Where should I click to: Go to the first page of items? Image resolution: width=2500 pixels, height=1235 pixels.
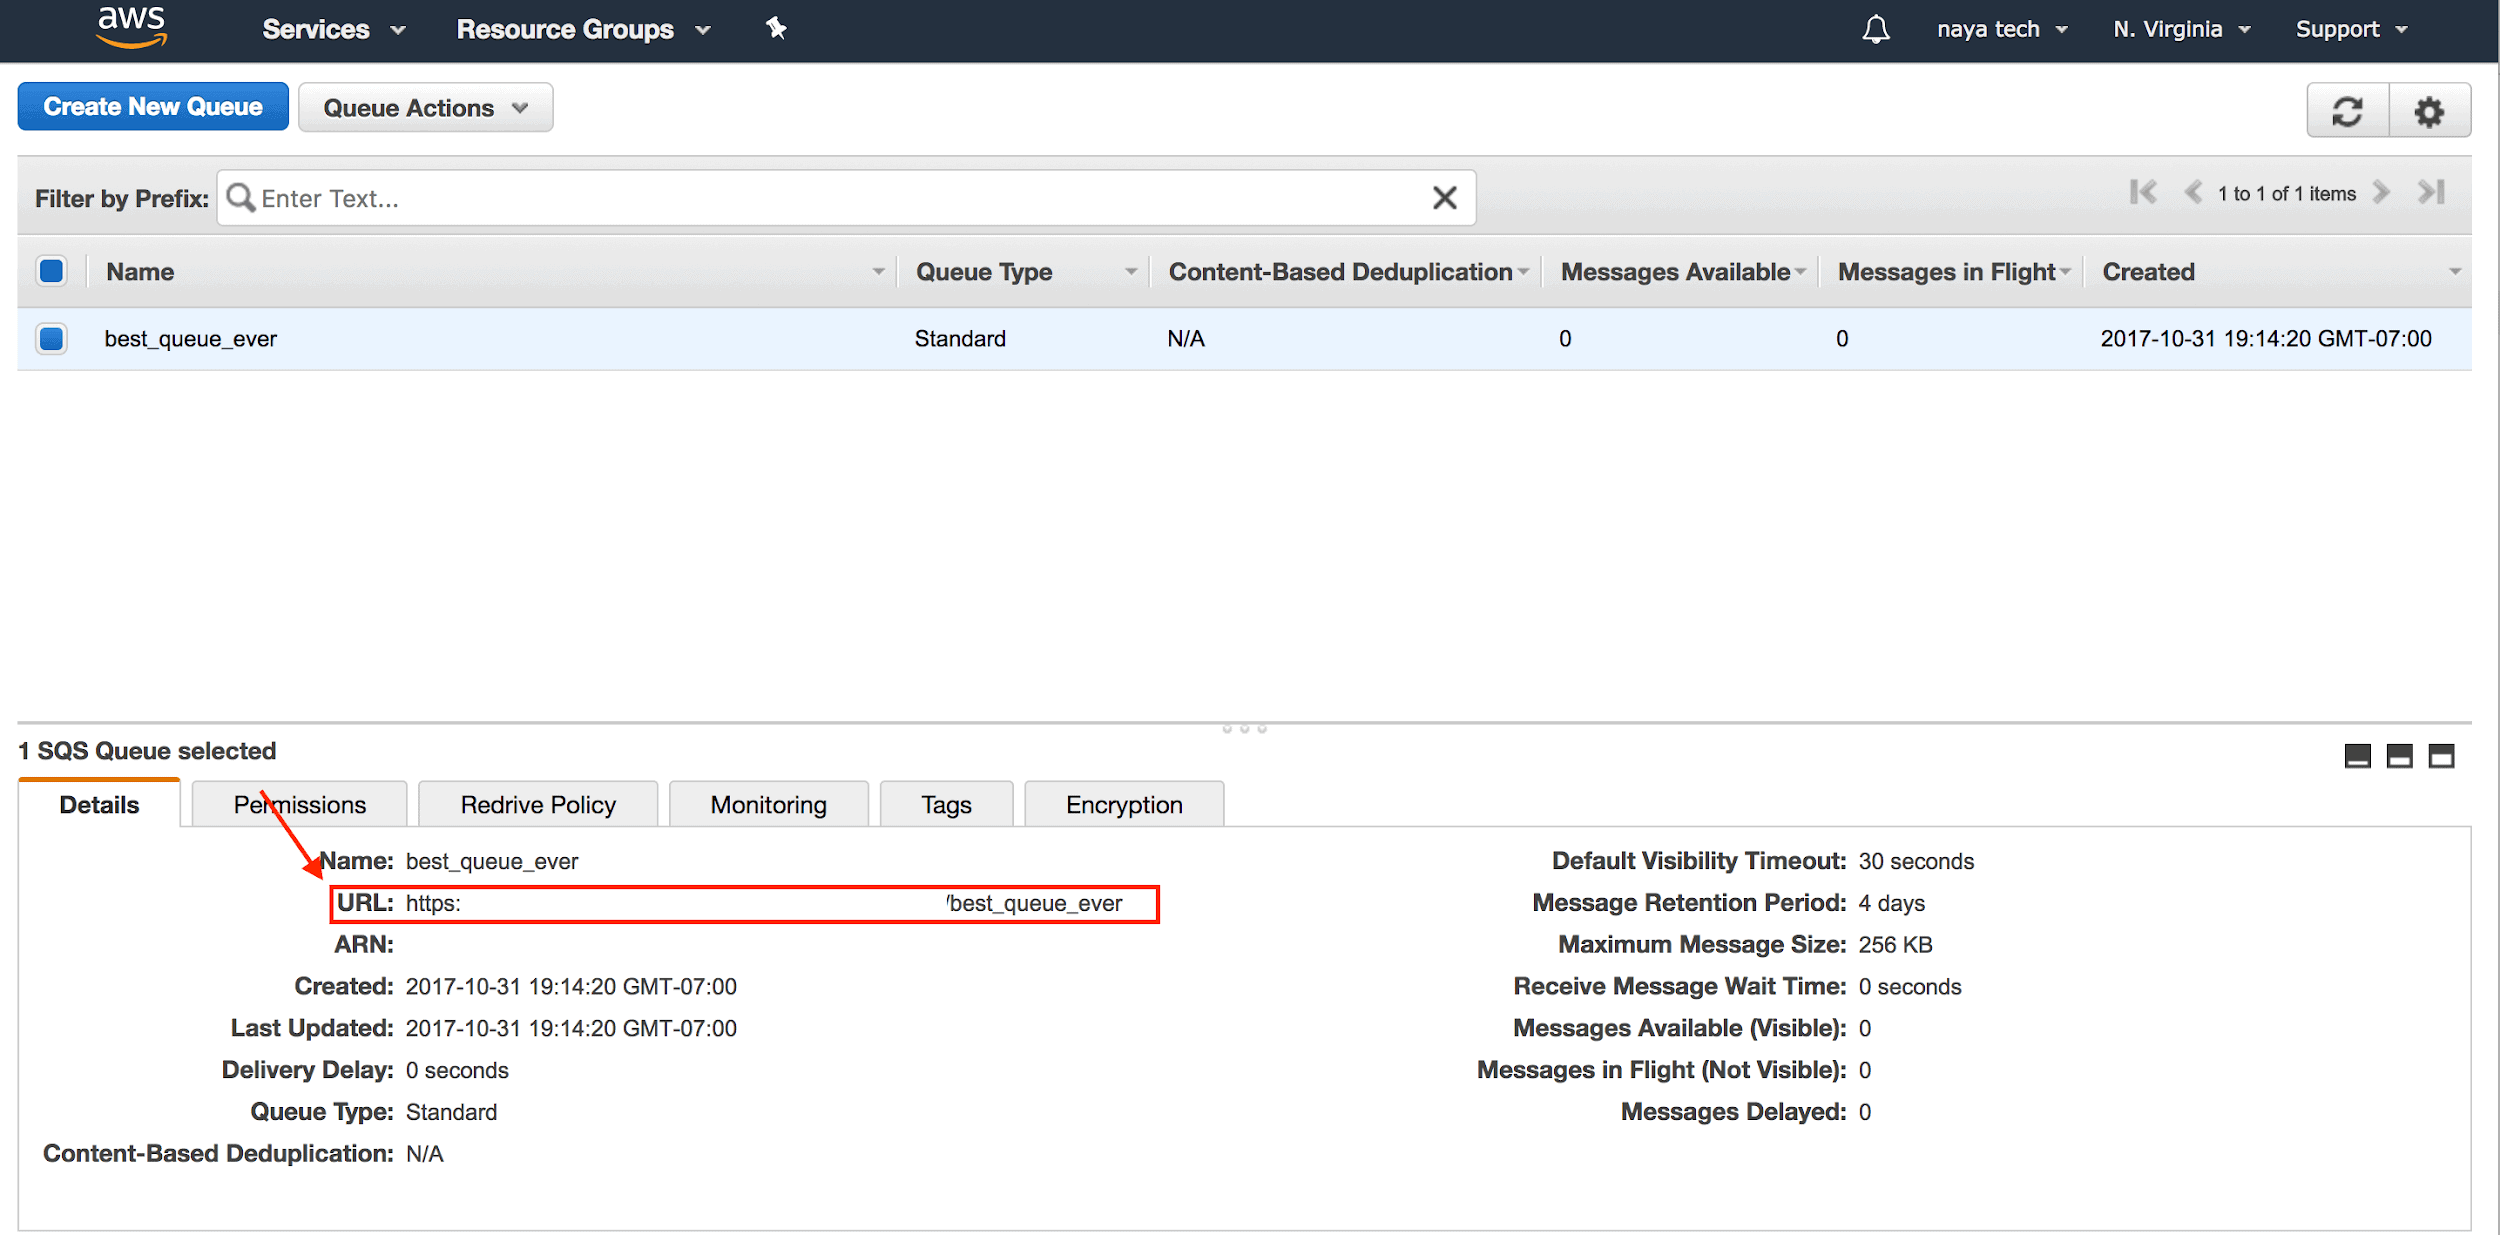(2143, 192)
